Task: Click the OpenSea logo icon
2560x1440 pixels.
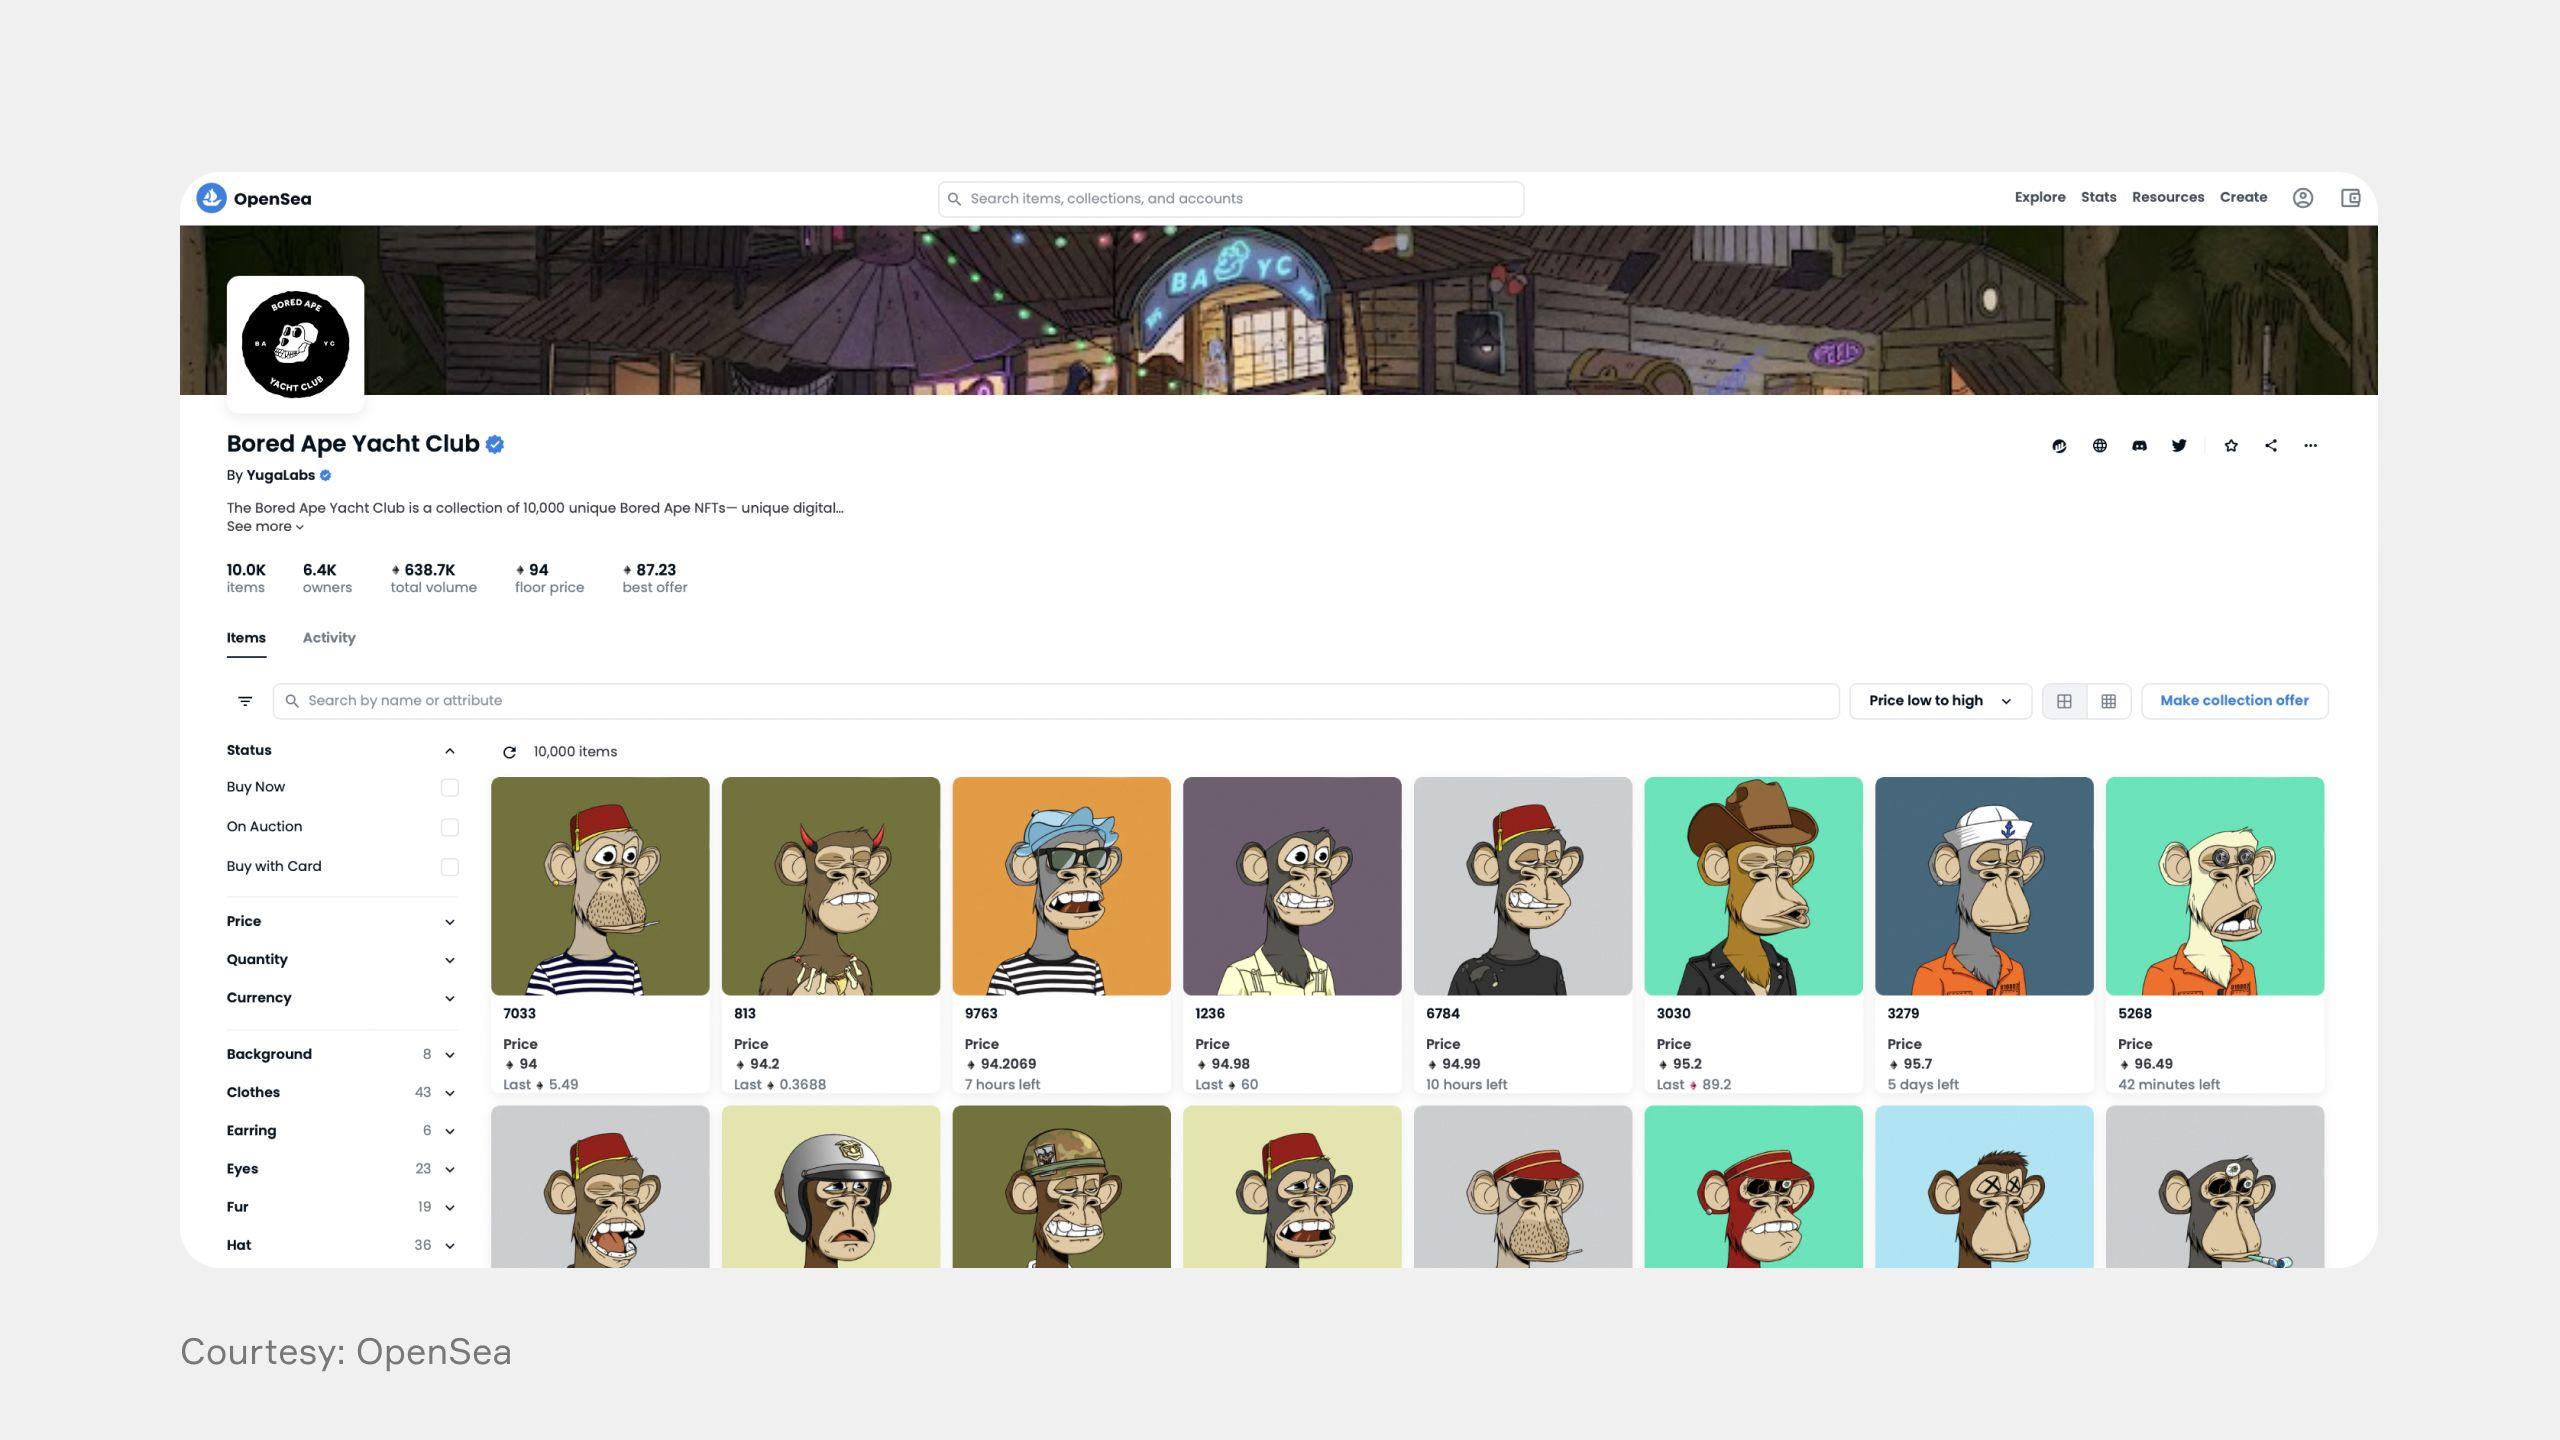Action: pos(211,198)
